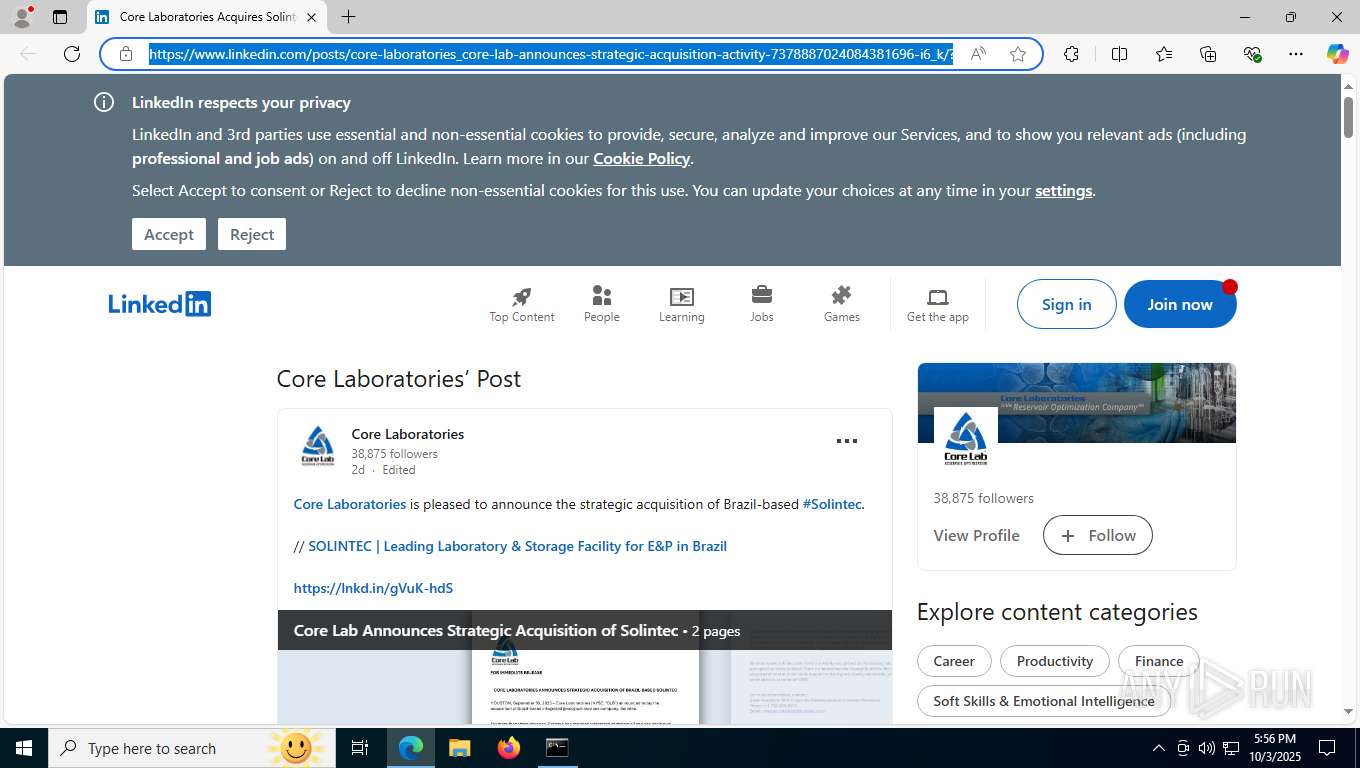1360x768 pixels.
Task: Open the Solintec acquisition document preview
Action: (x=585, y=667)
